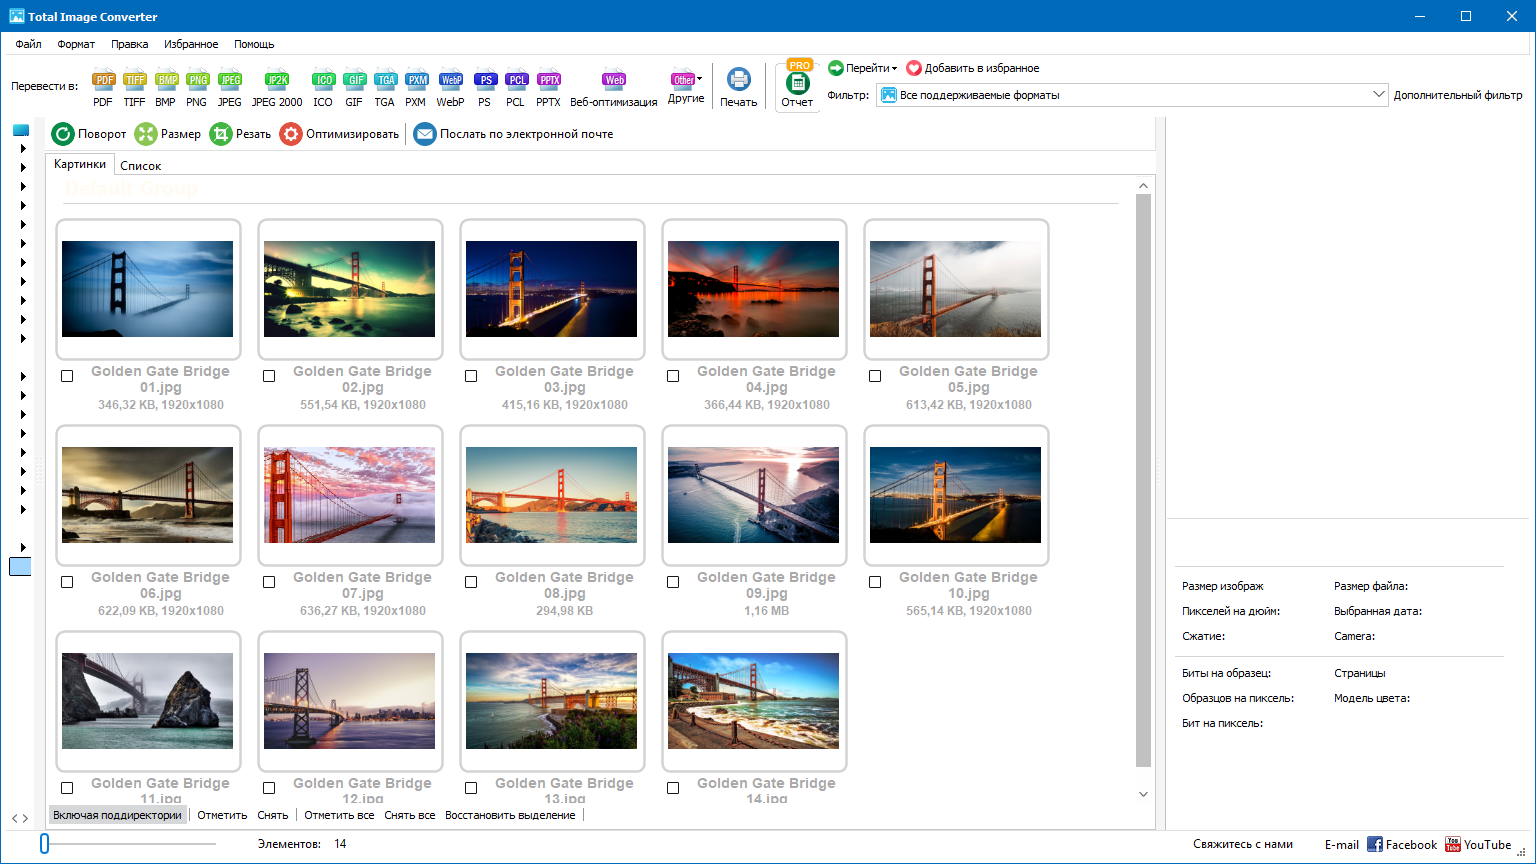The height and width of the screenshot is (864, 1536).
Task: Click the Отметить все button
Action: pos(339,815)
